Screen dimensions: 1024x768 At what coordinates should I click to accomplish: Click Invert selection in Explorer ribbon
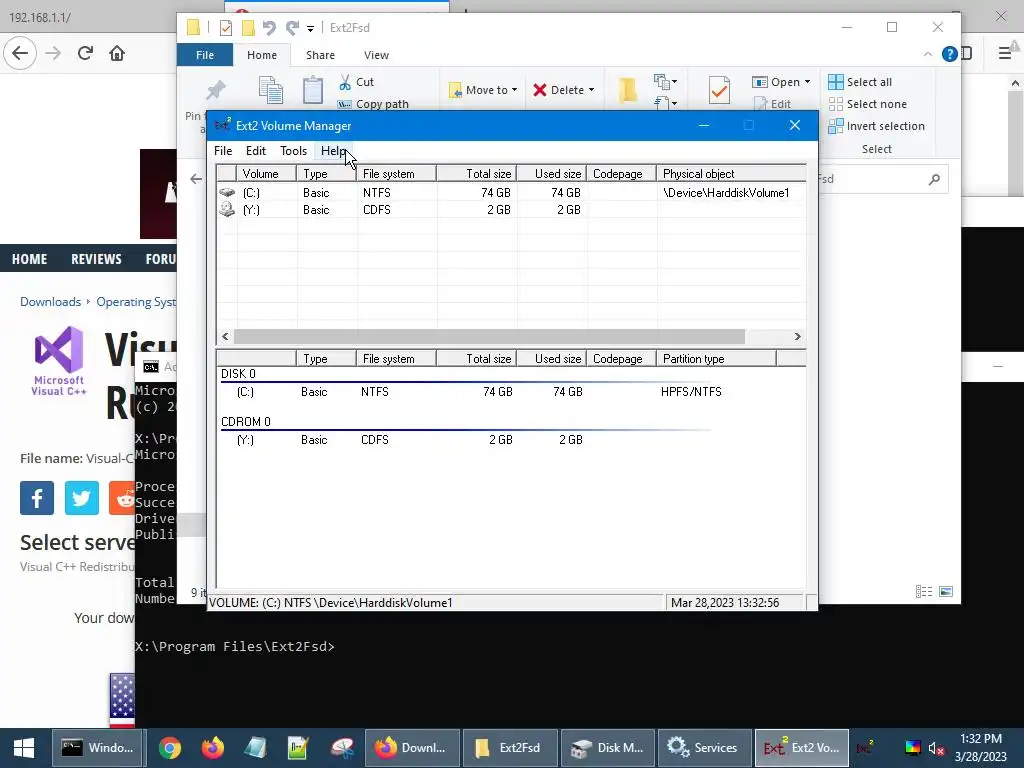876,126
